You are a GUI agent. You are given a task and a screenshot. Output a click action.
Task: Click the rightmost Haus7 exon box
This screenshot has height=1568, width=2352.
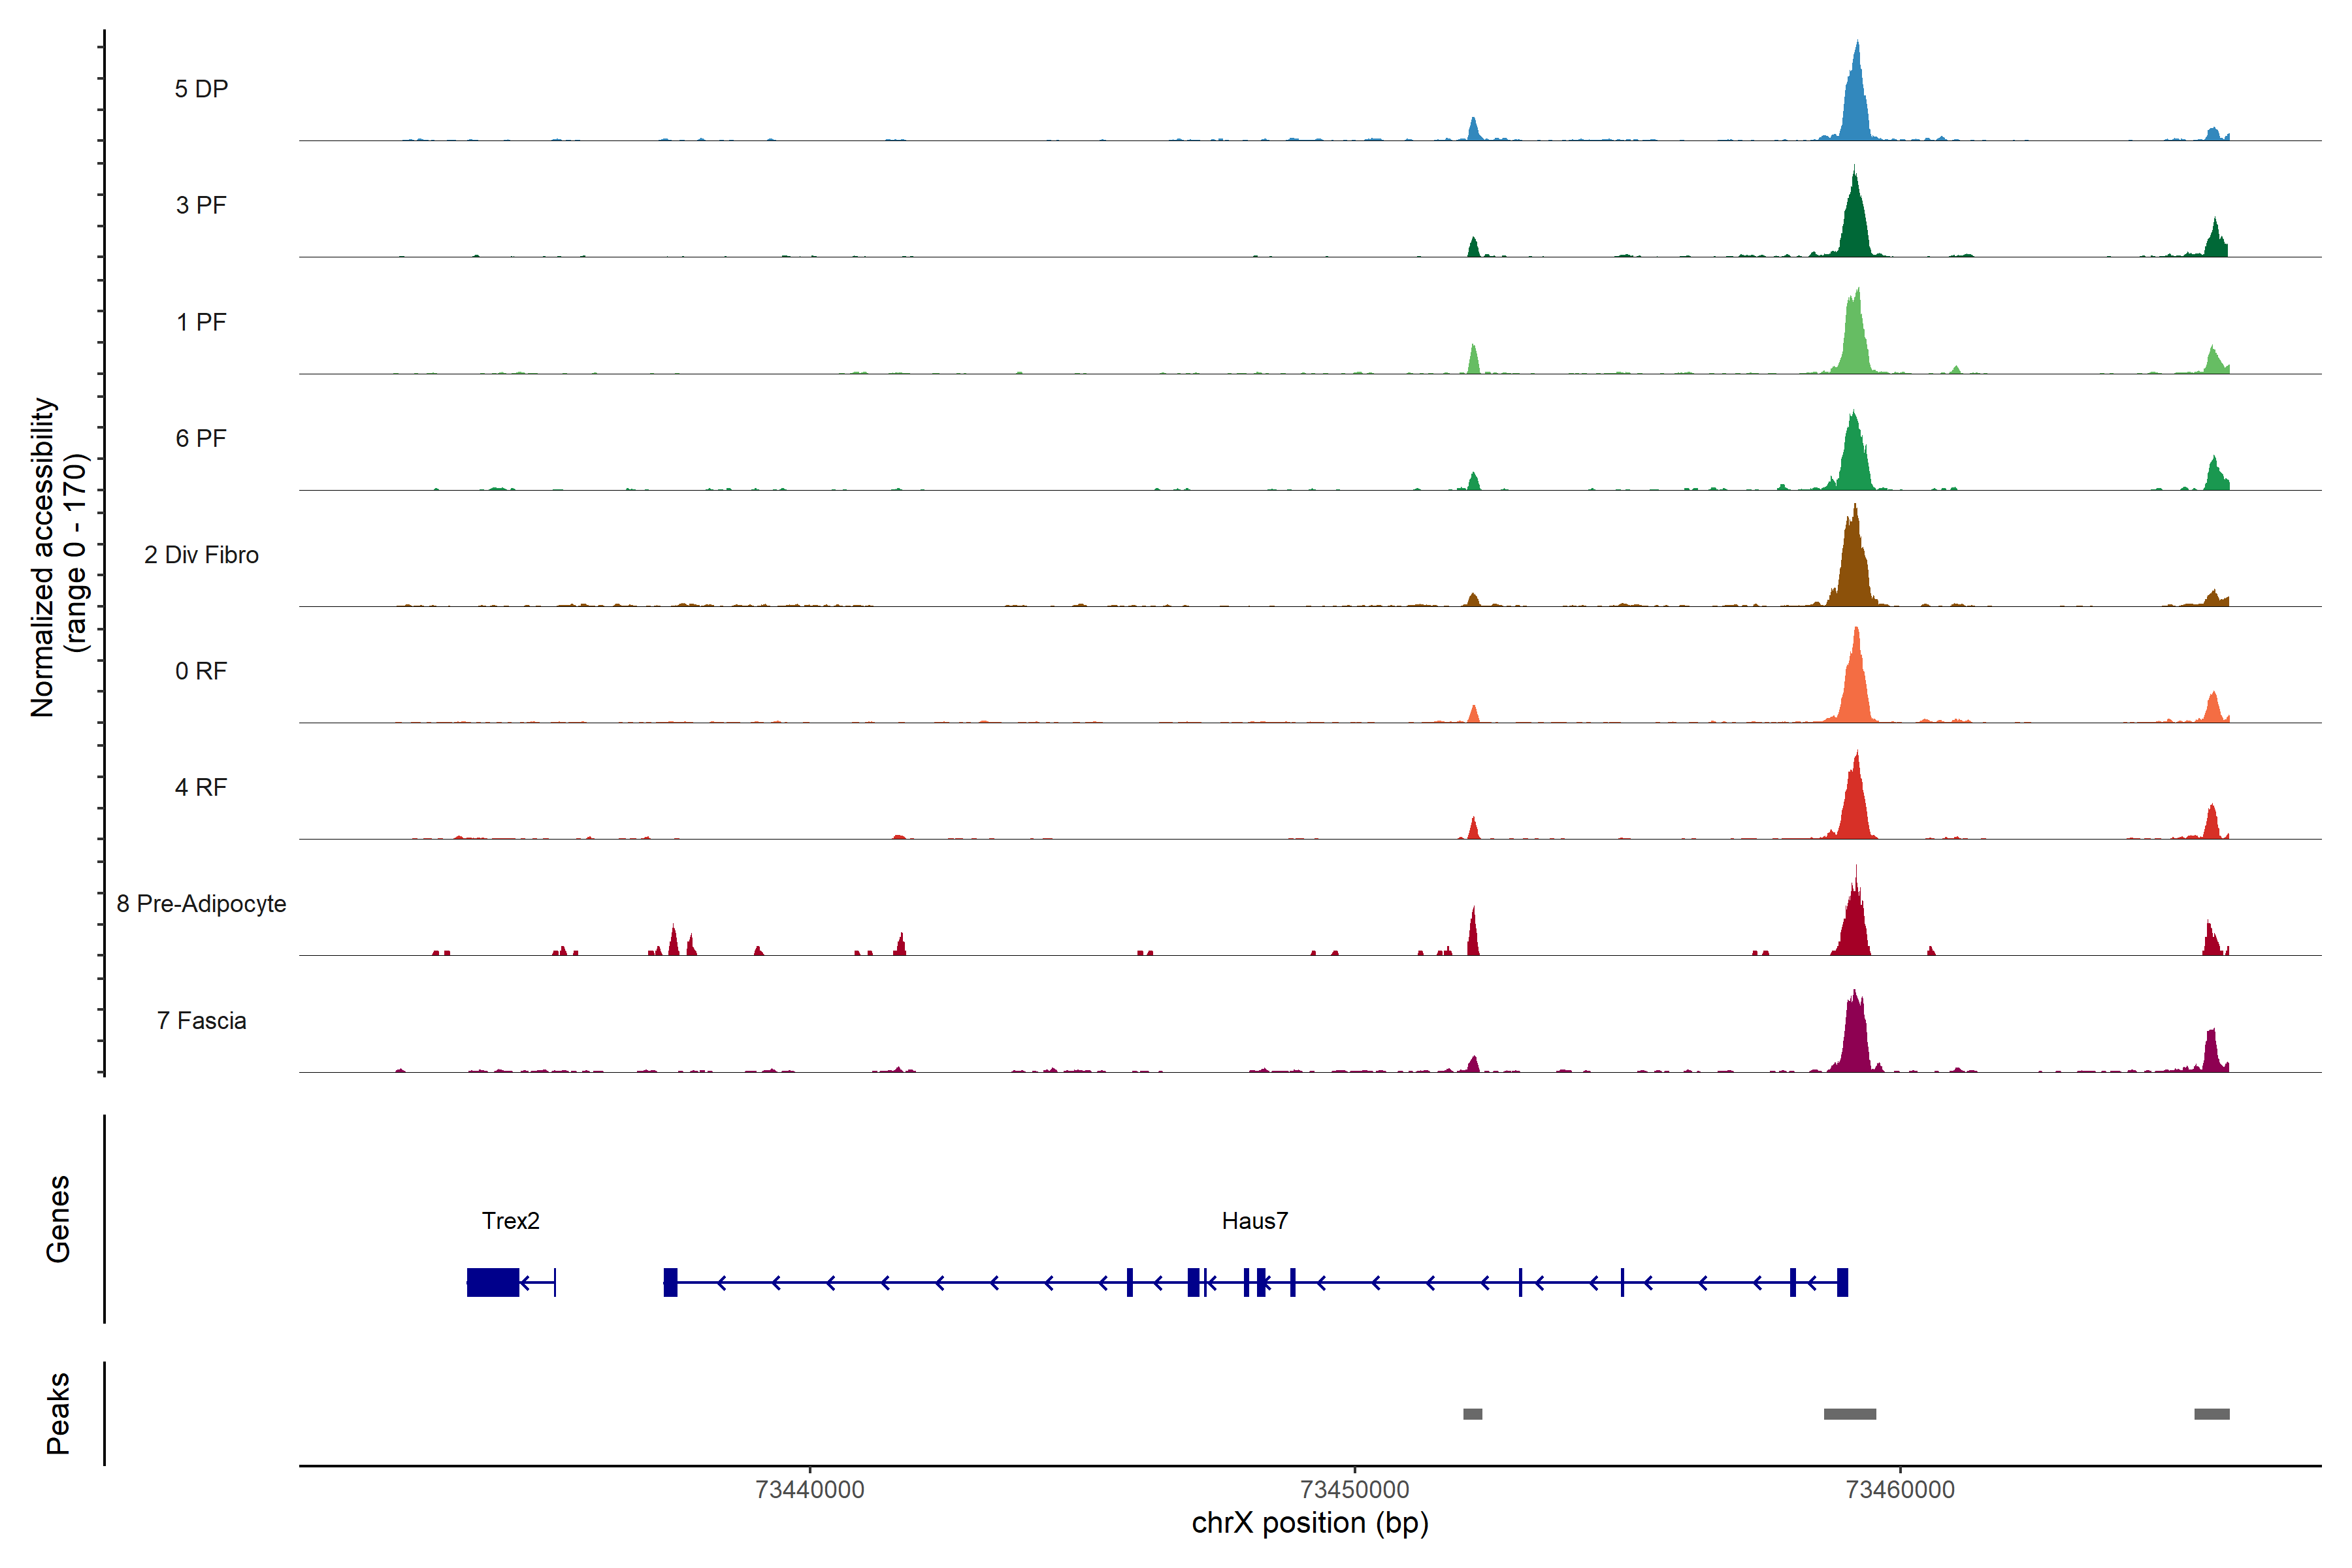[x=1842, y=1282]
